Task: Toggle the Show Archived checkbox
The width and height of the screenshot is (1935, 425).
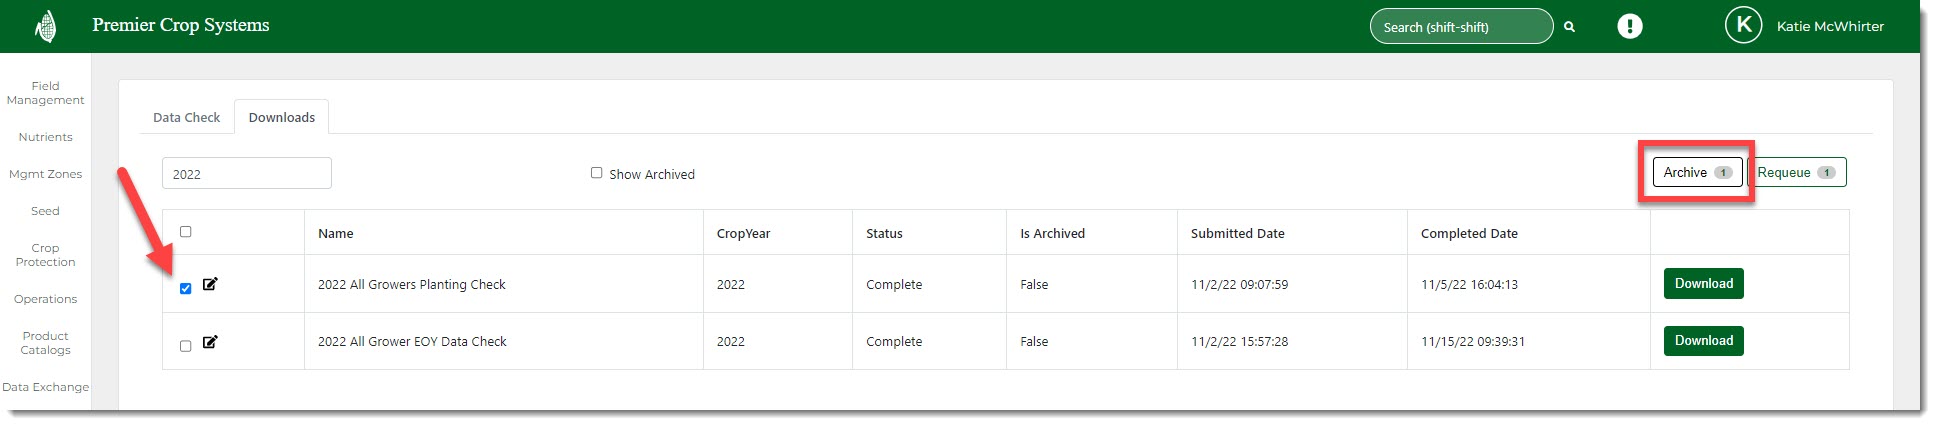Action: [597, 173]
